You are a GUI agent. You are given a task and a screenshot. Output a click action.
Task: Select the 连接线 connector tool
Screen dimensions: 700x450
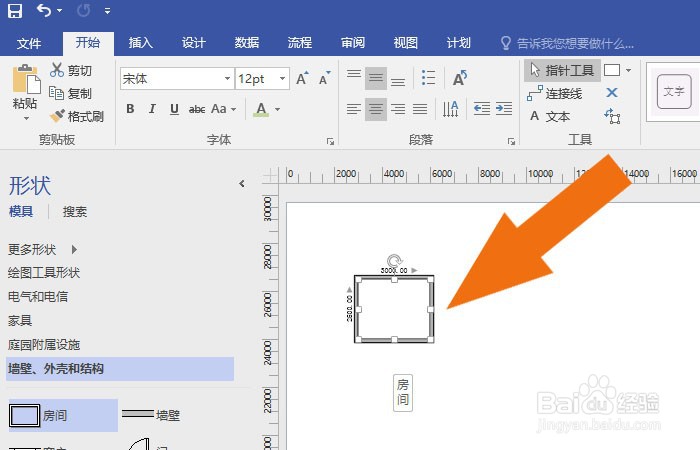[x=555, y=94]
